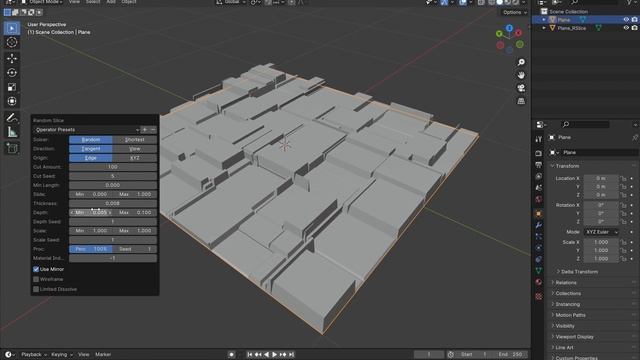Open the World properties tab
This screenshot has width=640, height=360.
pos(538,199)
